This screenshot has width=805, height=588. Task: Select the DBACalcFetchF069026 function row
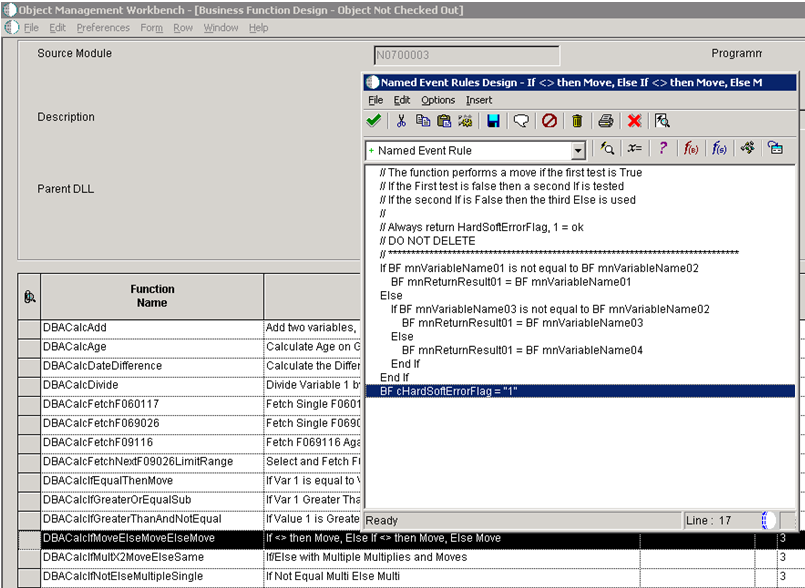tap(151, 423)
